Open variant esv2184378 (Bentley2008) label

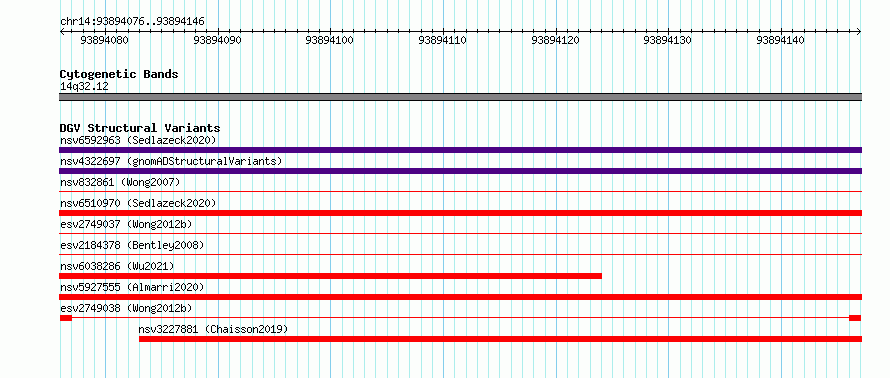132,245
